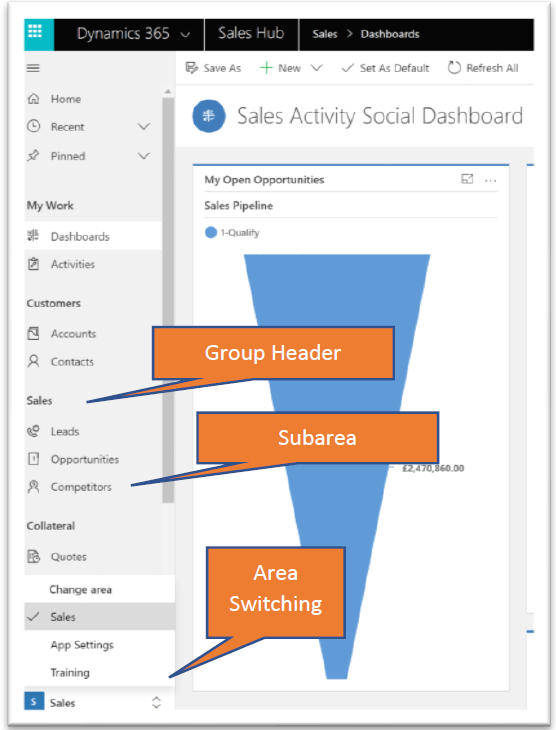Screen dimensions: 556x730
Task: Open the Sales area switcher
Action: pyautogui.click(x=93, y=703)
